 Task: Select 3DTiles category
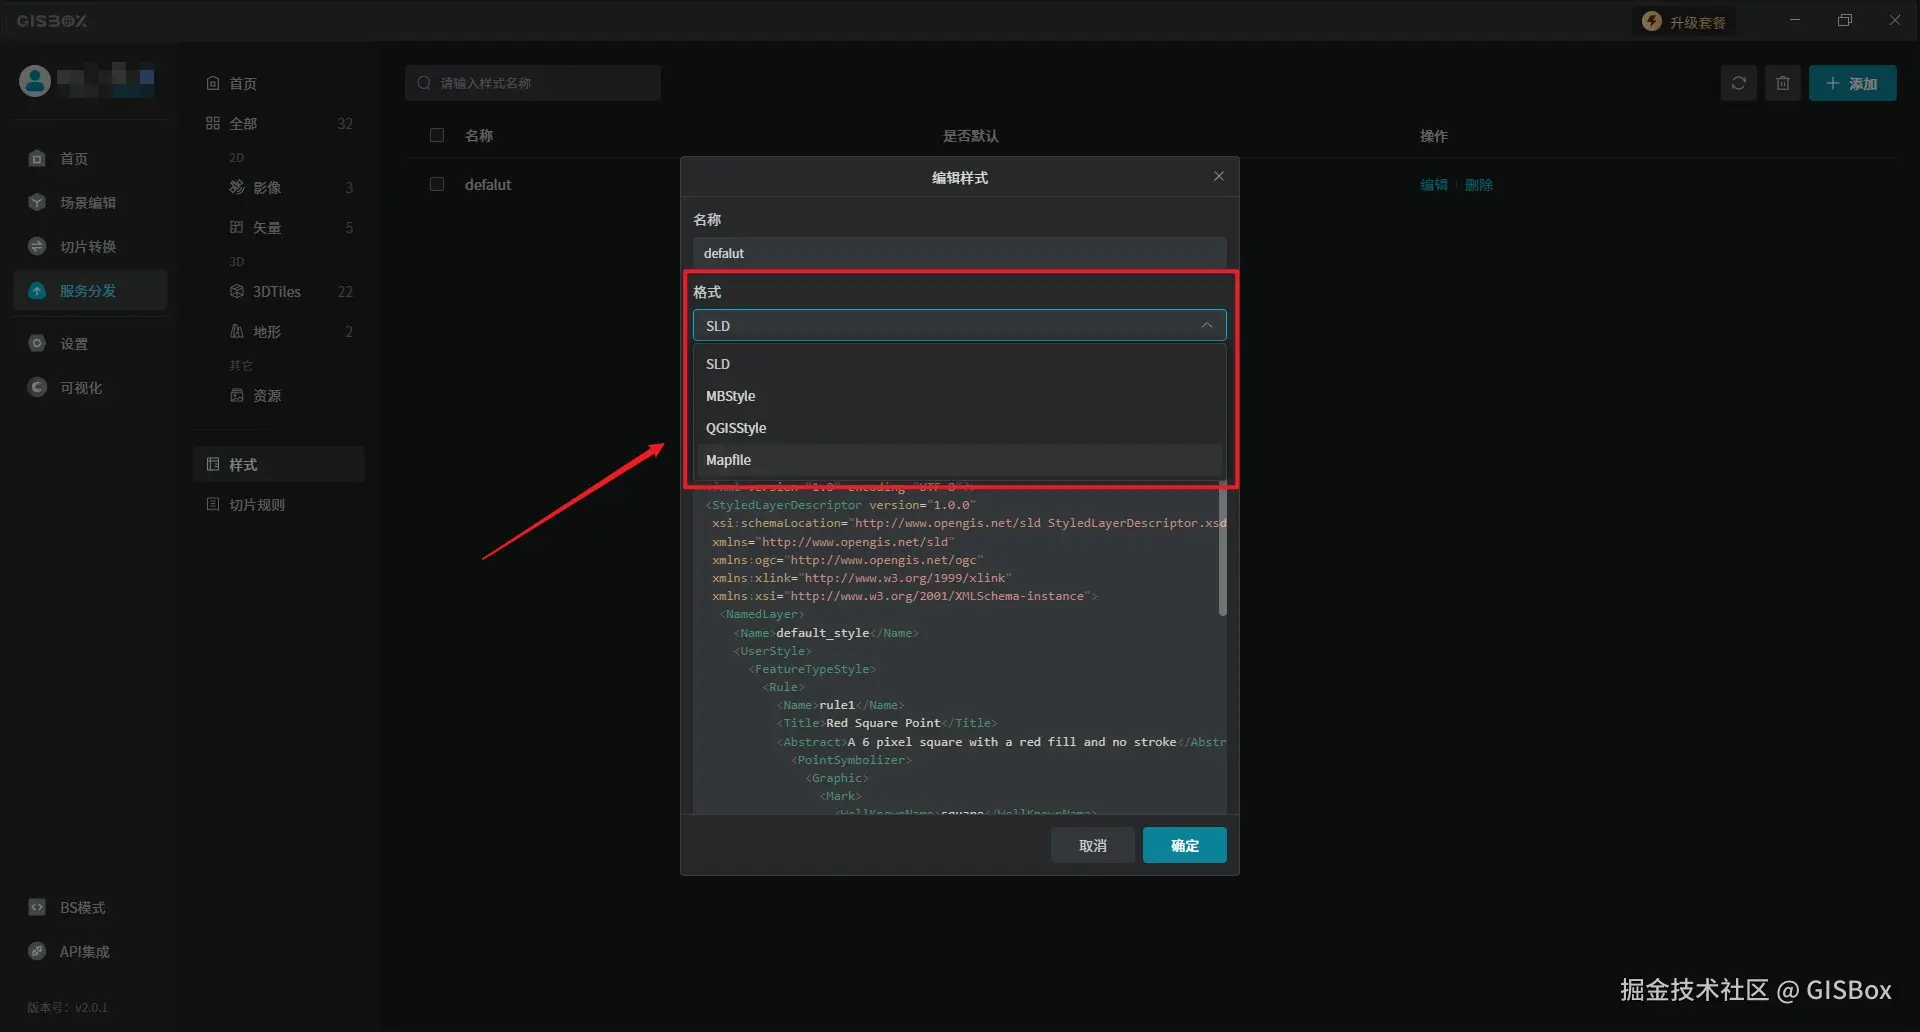[290, 292]
